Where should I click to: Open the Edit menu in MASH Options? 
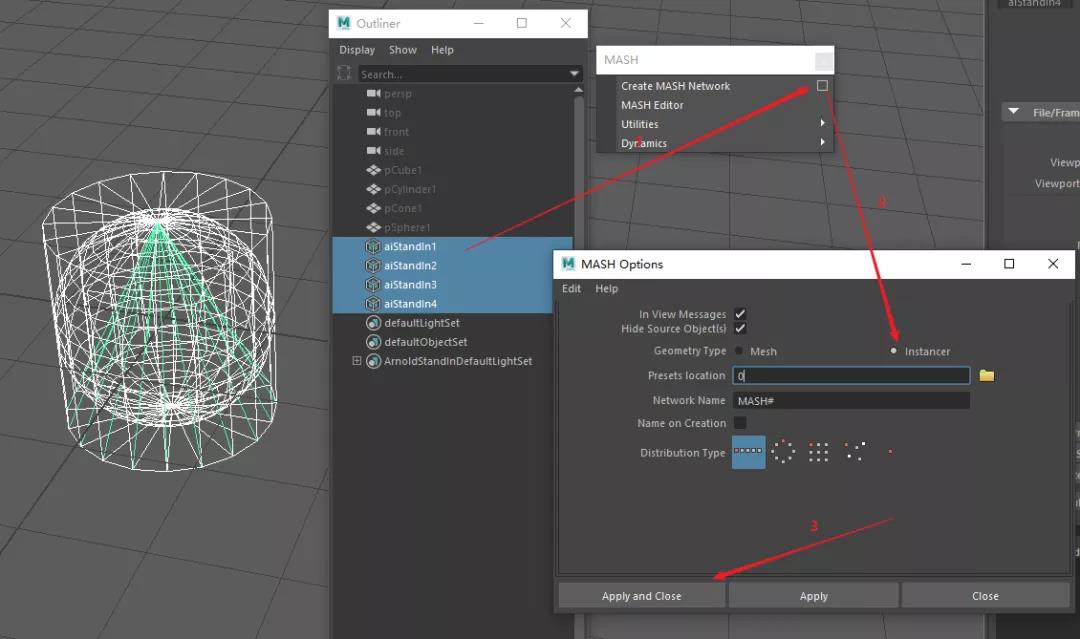click(571, 289)
